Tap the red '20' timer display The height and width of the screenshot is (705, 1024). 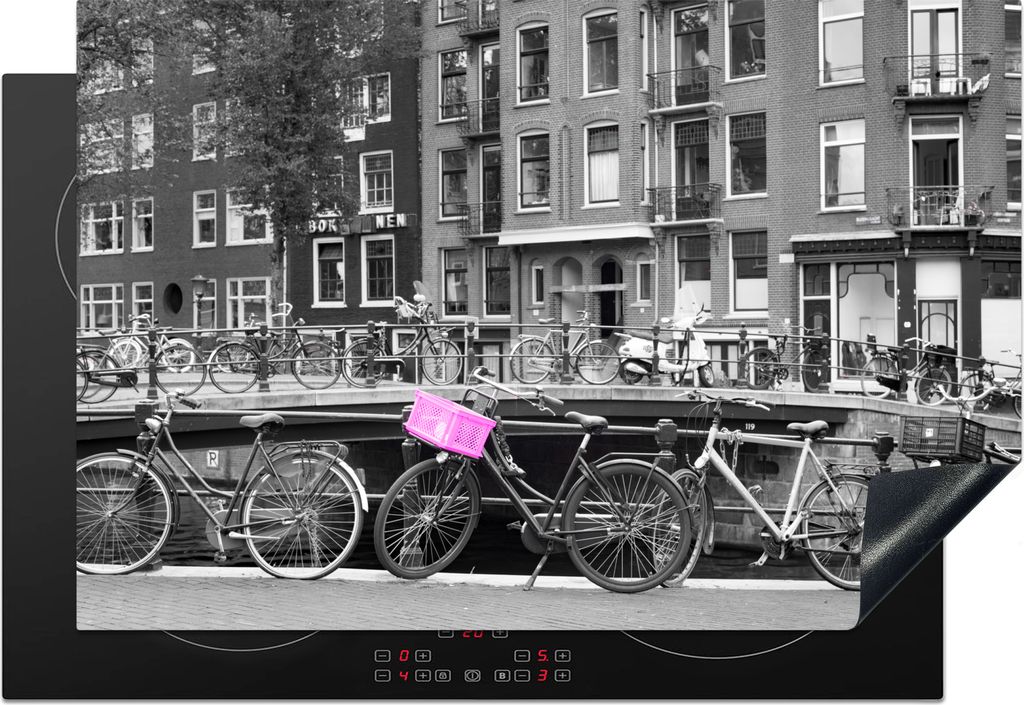(473, 633)
